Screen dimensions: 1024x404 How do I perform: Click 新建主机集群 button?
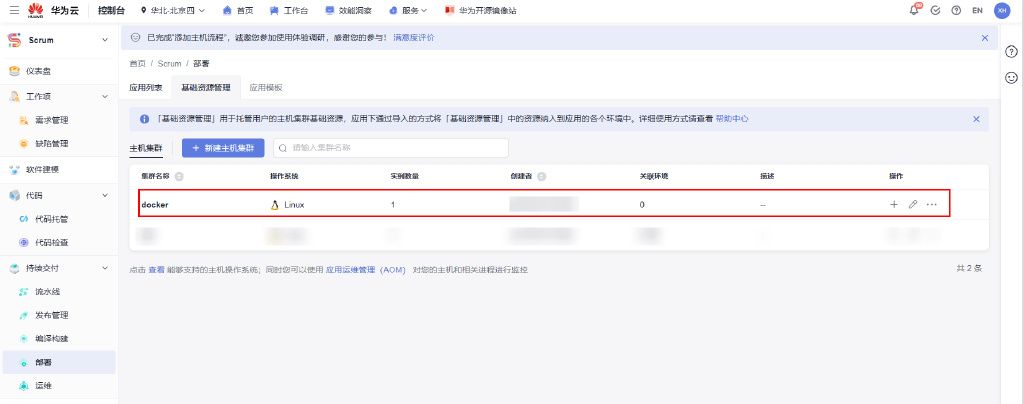[x=223, y=148]
